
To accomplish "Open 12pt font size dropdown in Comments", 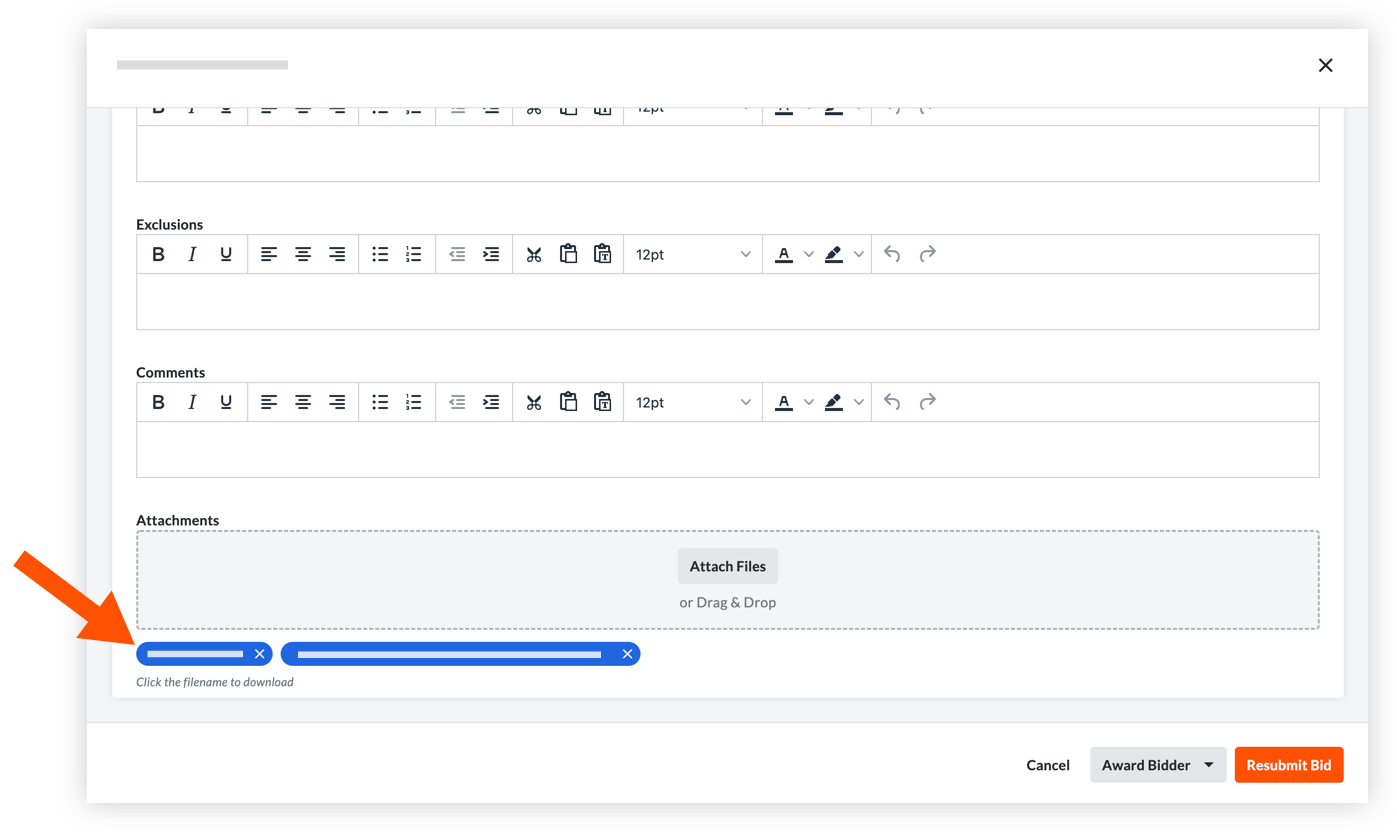I will pyautogui.click(x=693, y=402).
